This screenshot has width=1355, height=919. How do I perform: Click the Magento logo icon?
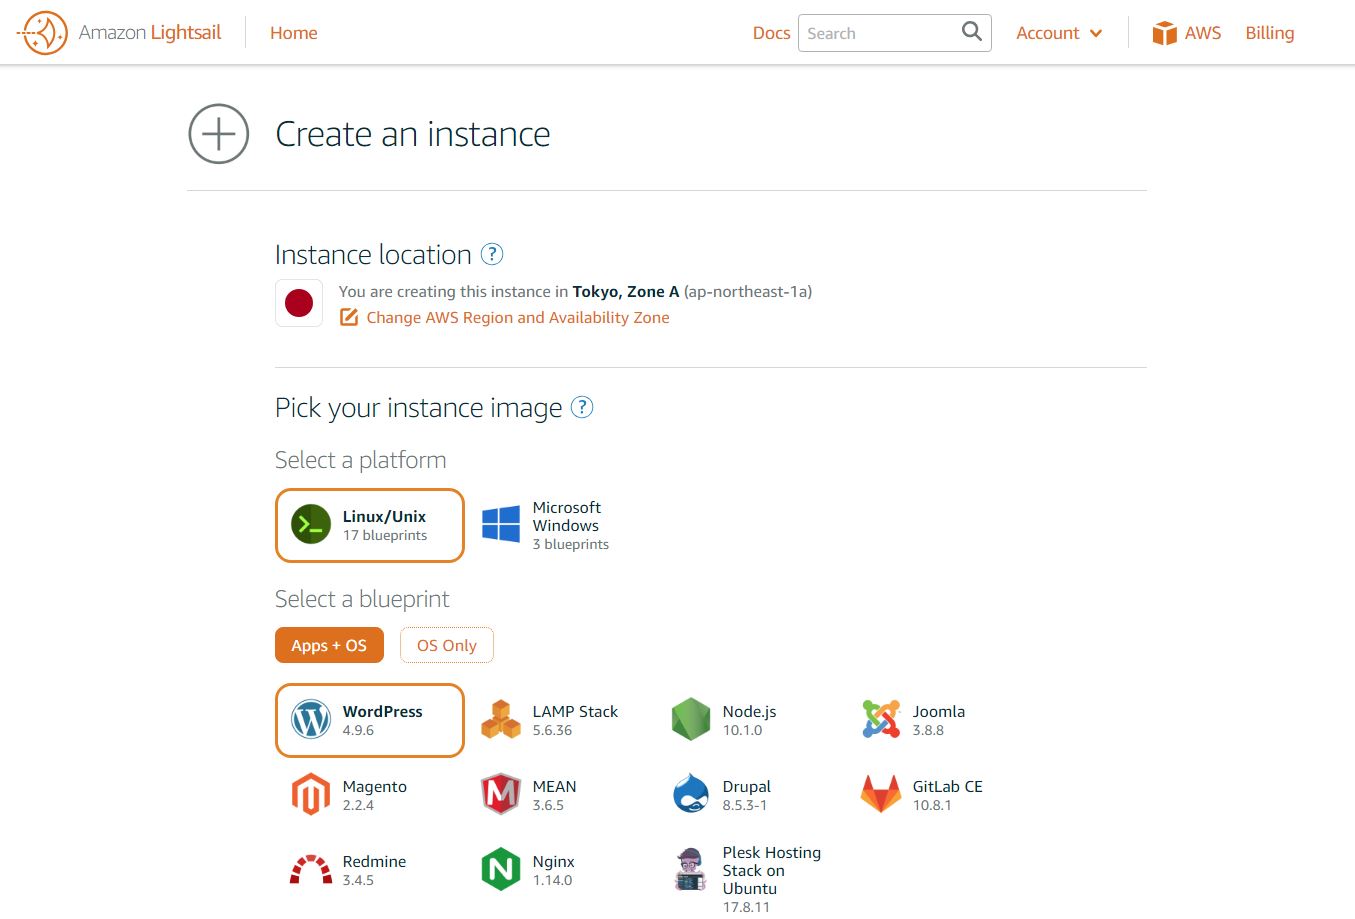click(311, 795)
